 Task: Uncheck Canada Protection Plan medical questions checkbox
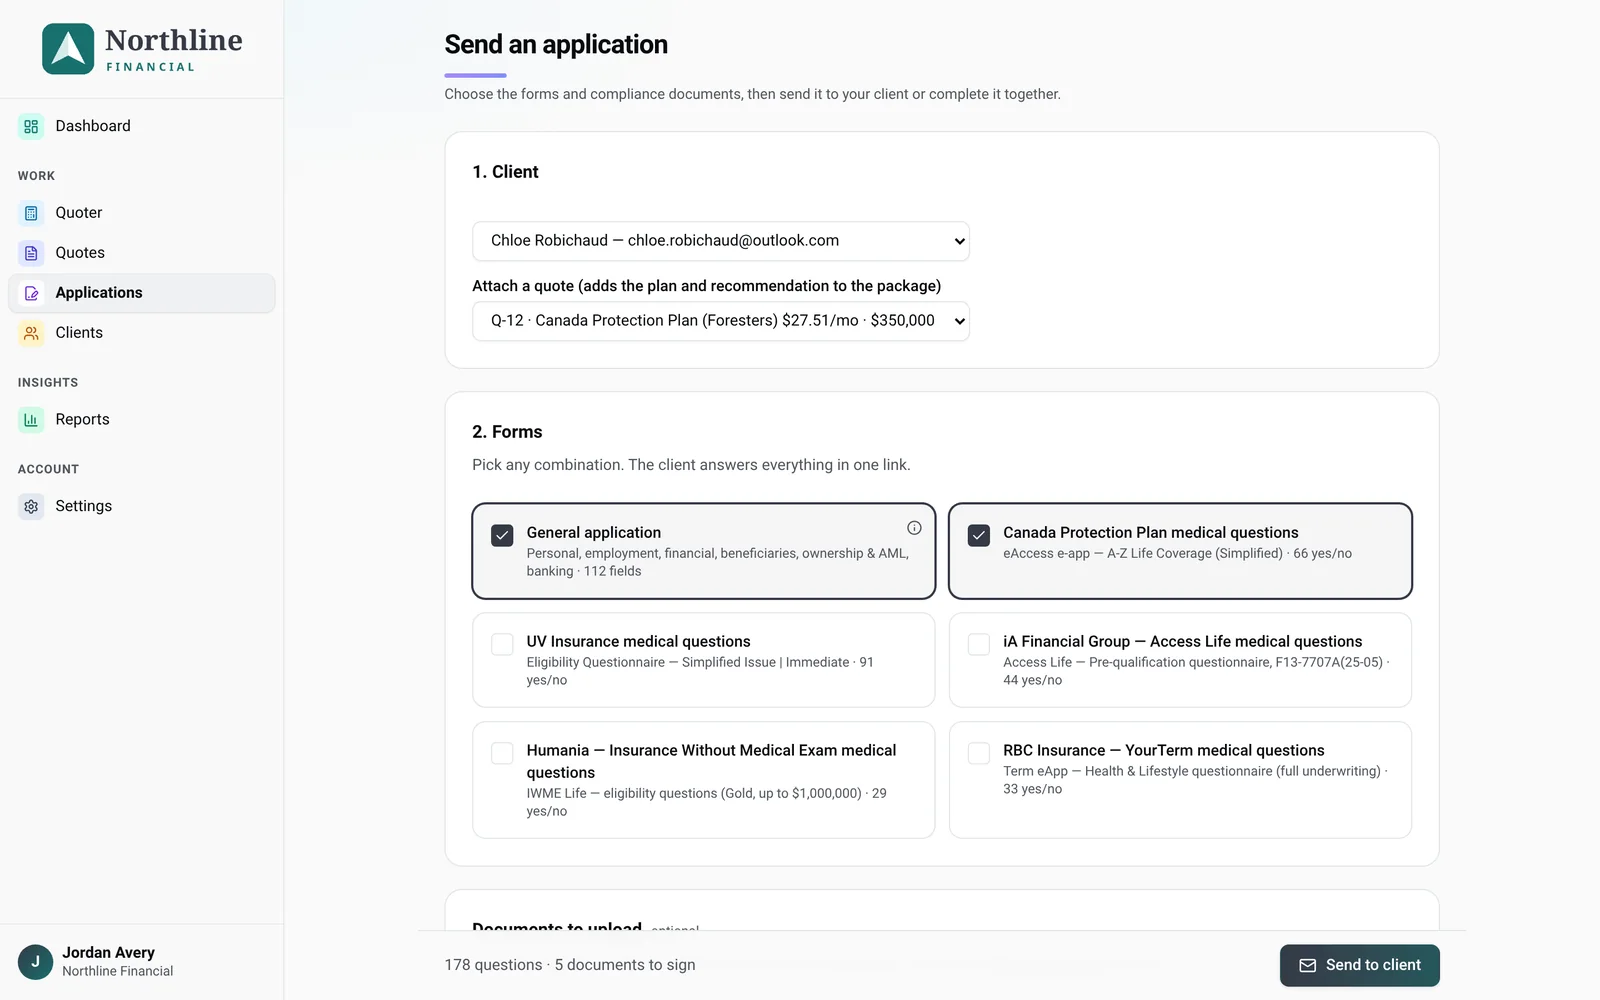click(979, 535)
